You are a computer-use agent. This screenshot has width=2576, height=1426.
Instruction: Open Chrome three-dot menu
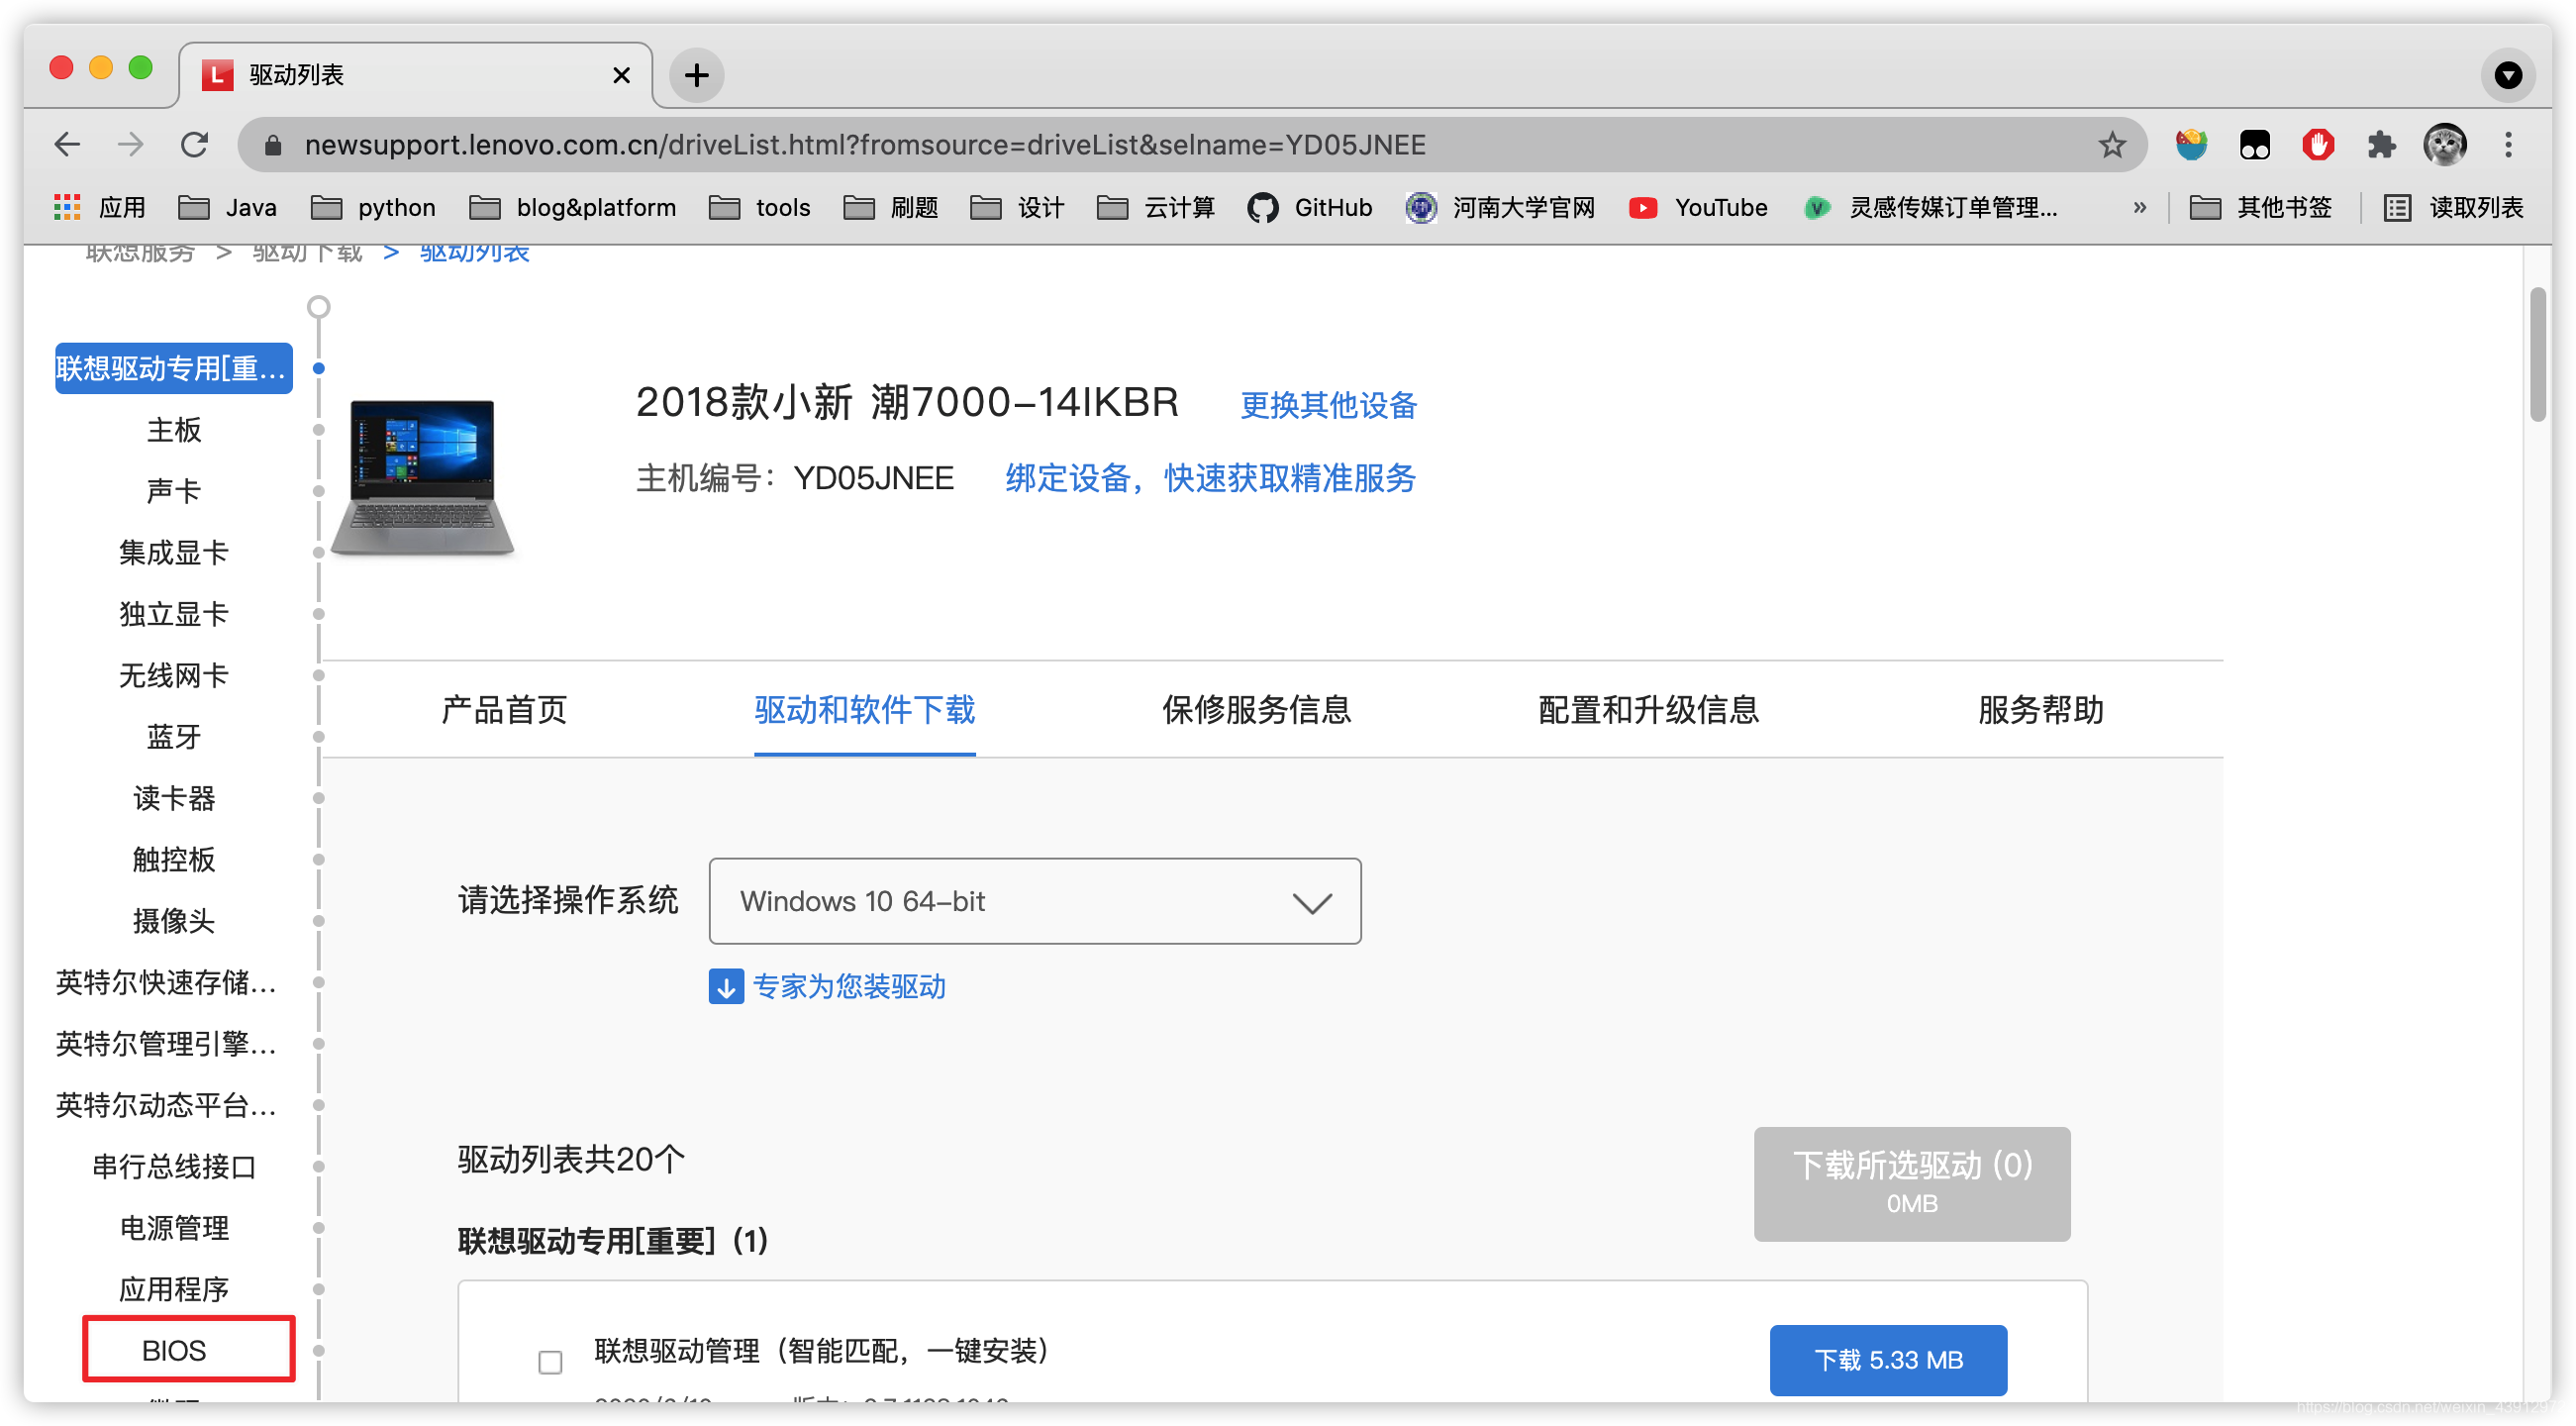(x=2508, y=145)
